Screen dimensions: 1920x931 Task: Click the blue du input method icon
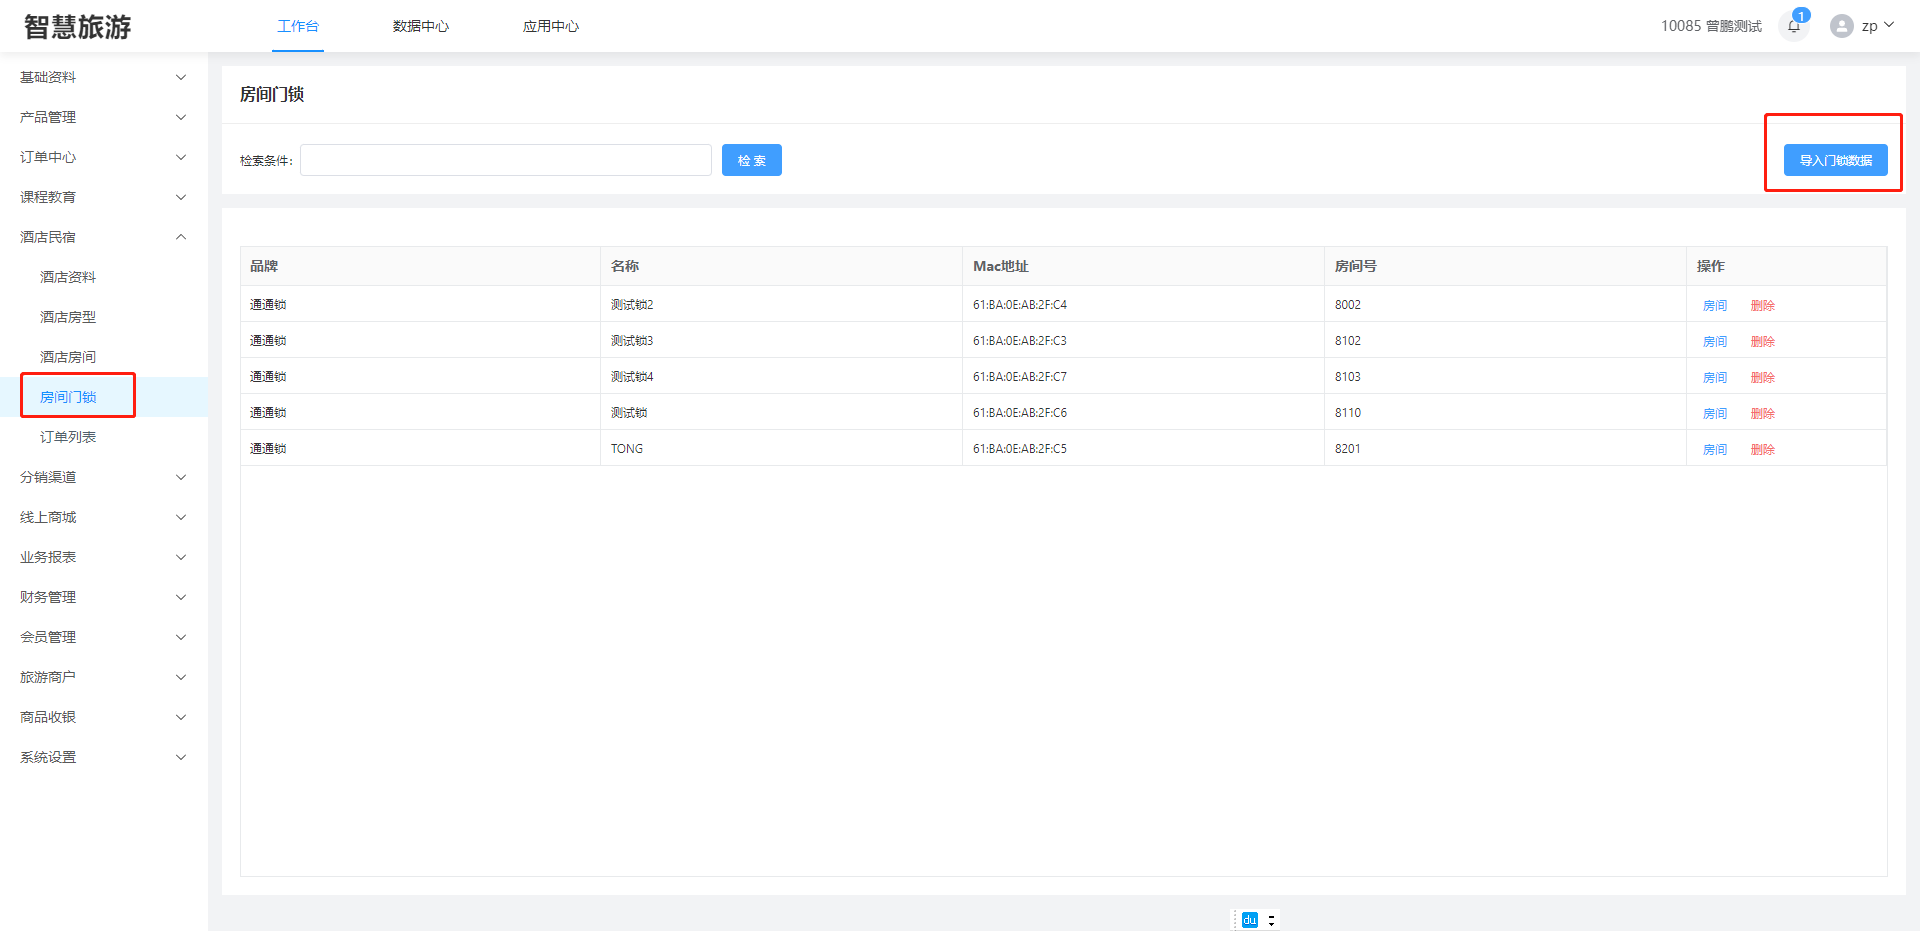[x=1249, y=920]
